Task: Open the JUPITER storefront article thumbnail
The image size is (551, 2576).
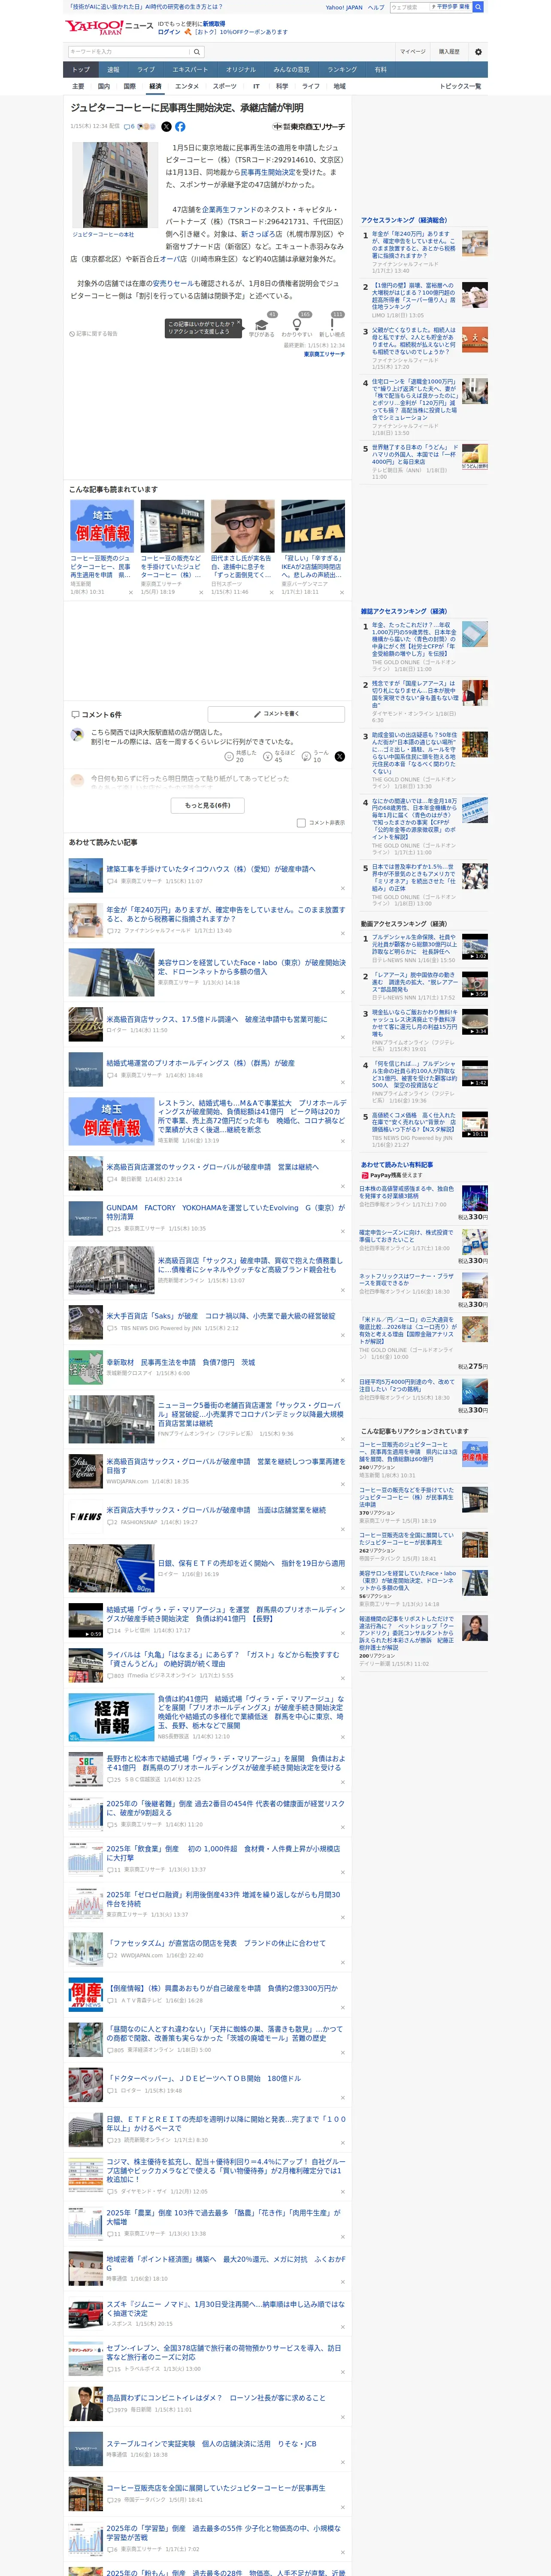Action: (172, 526)
